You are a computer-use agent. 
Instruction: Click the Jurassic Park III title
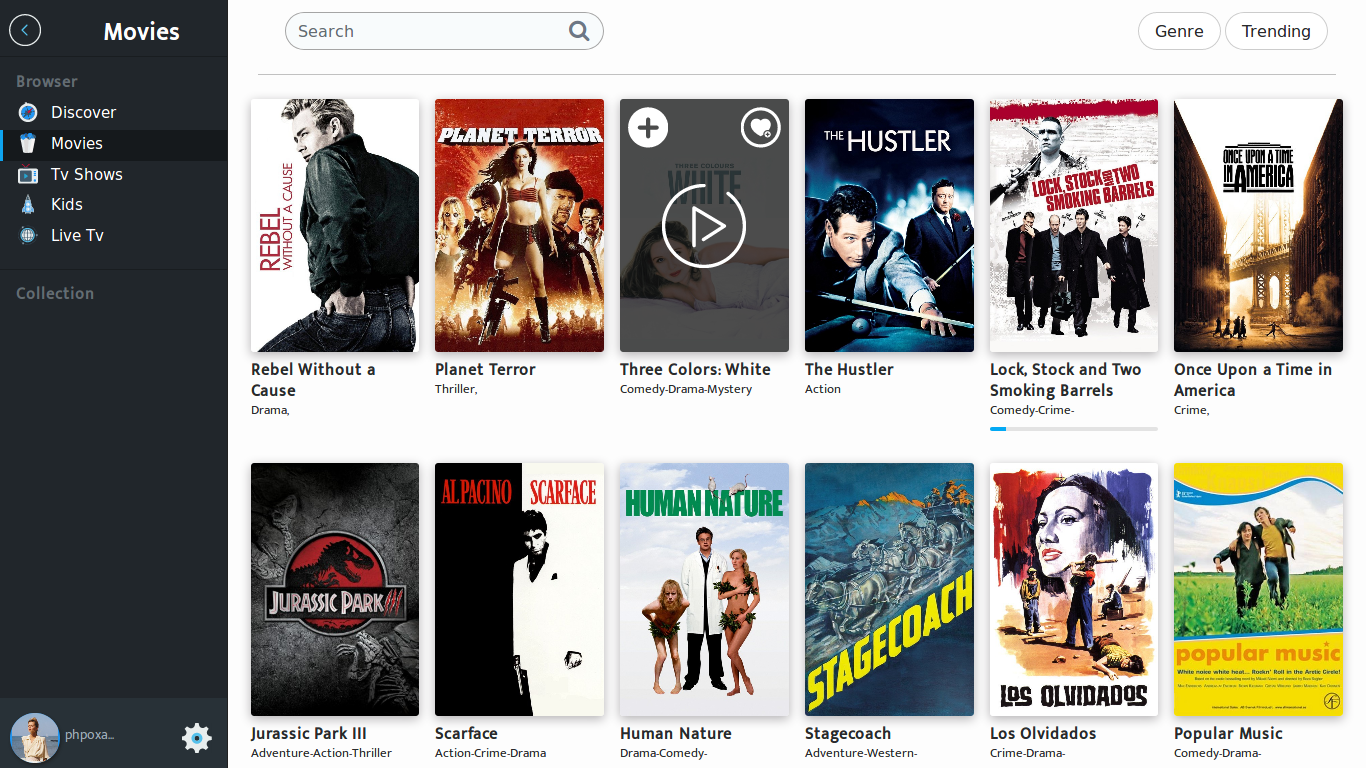[x=309, y=733]
